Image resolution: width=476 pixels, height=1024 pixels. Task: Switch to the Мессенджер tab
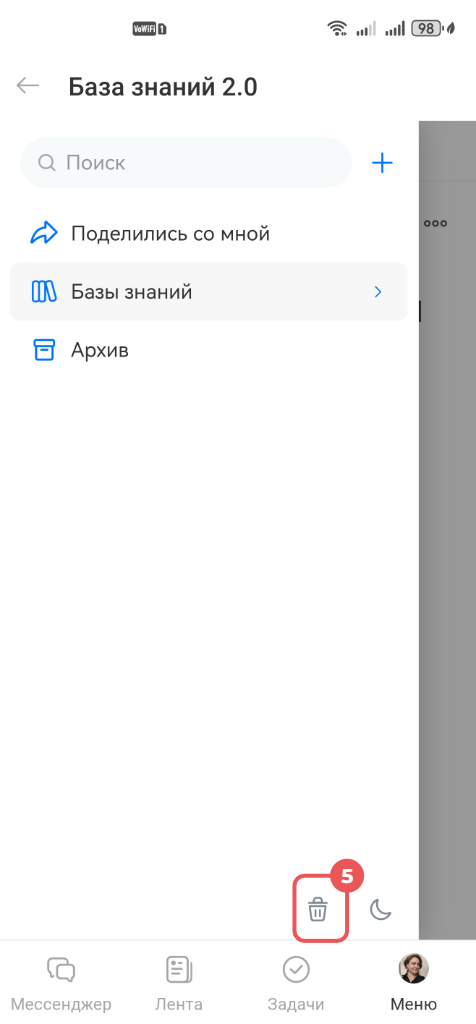tap(61, 982)
